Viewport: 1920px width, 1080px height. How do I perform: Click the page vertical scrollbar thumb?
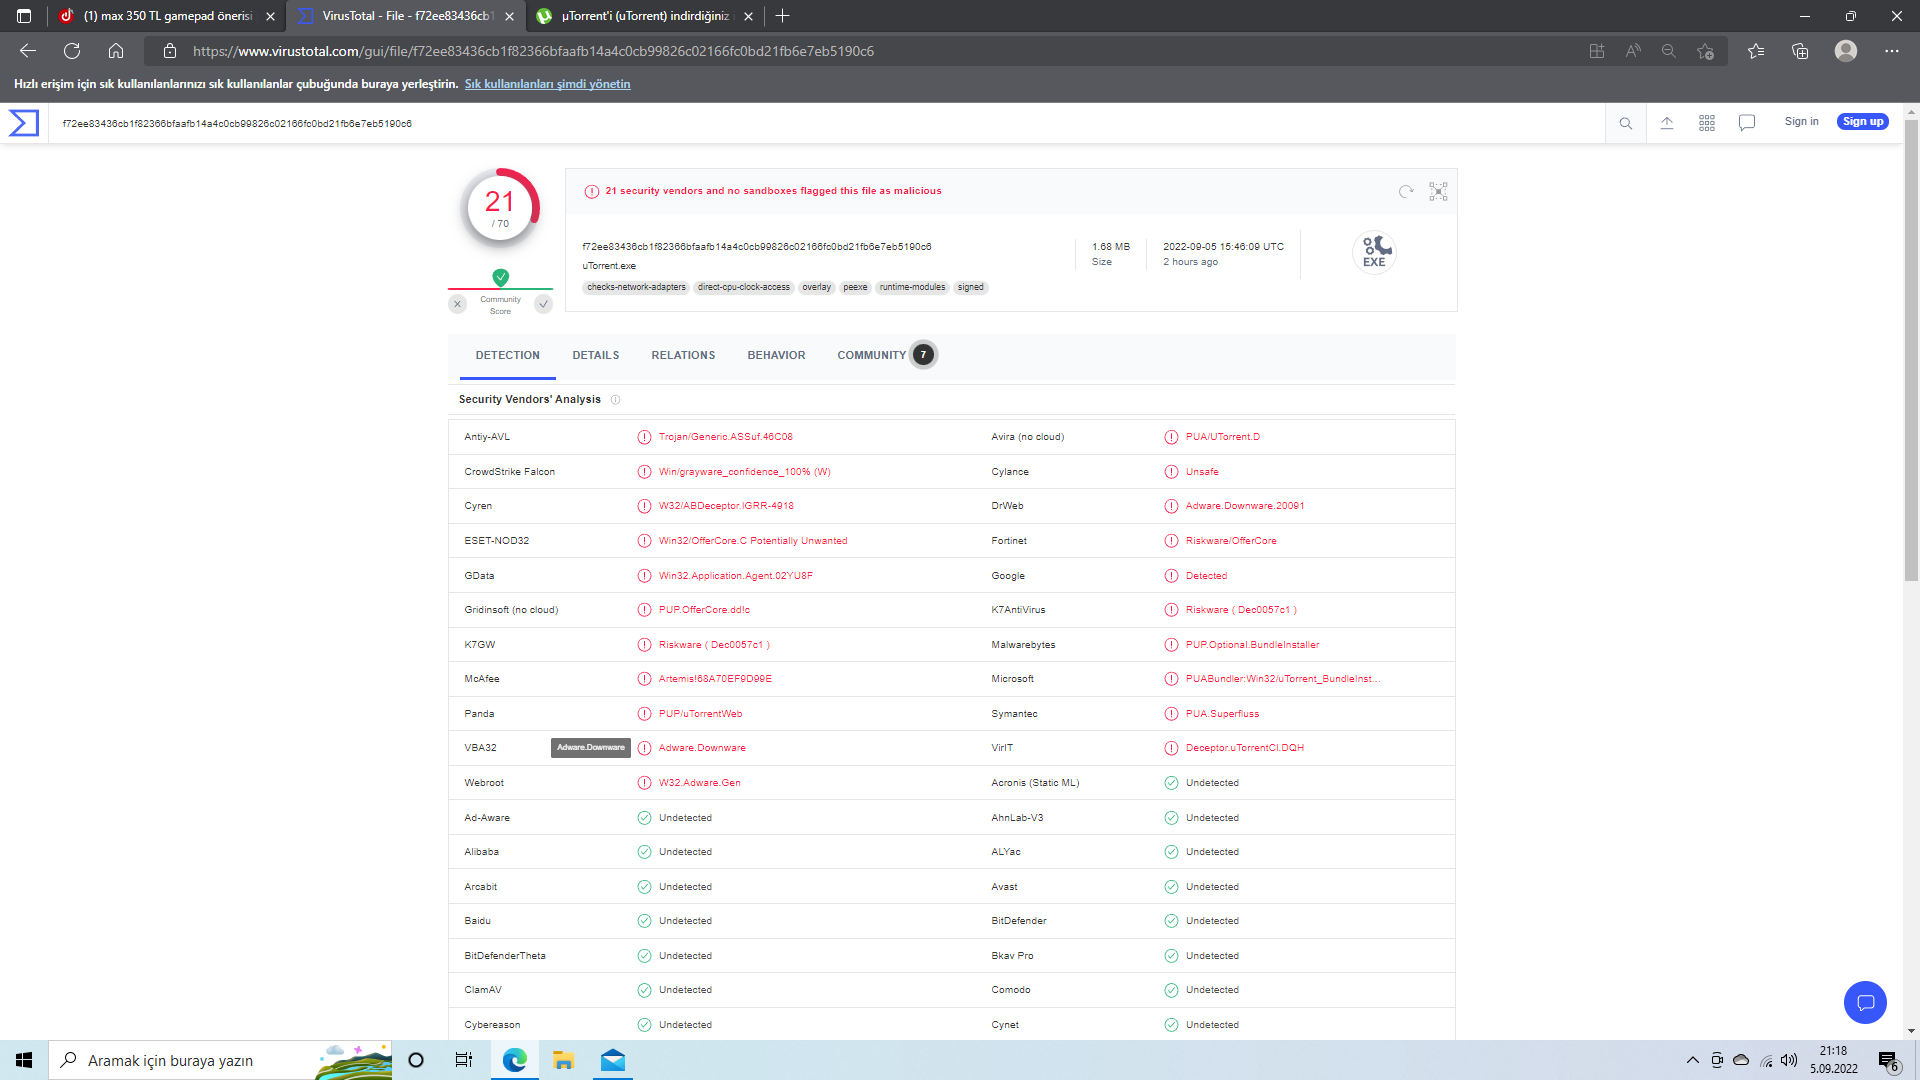click(x=1911, y=350)
